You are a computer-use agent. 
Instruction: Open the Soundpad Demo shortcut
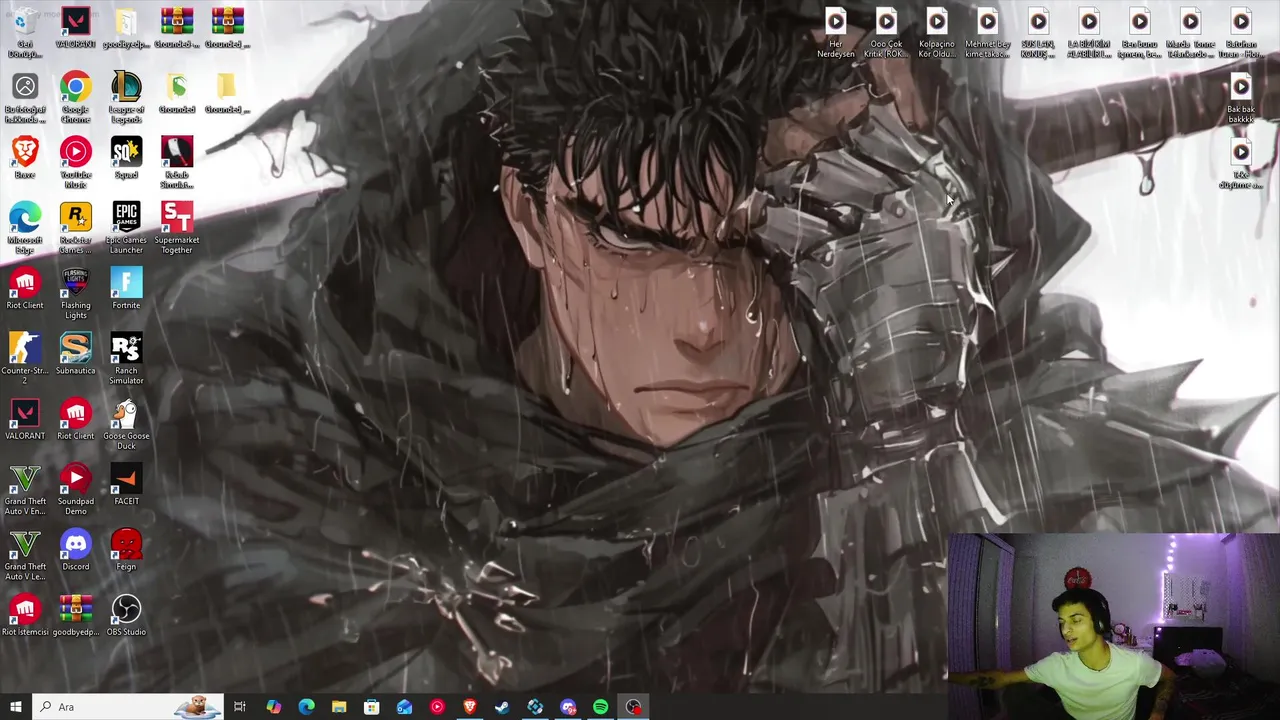click(x=75, y=489)
